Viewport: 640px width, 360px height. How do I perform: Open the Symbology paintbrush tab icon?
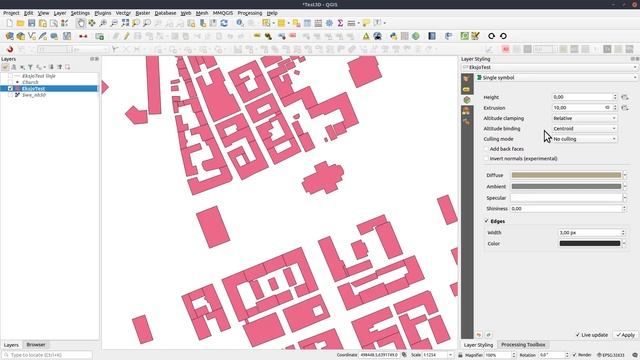[467, 78]
